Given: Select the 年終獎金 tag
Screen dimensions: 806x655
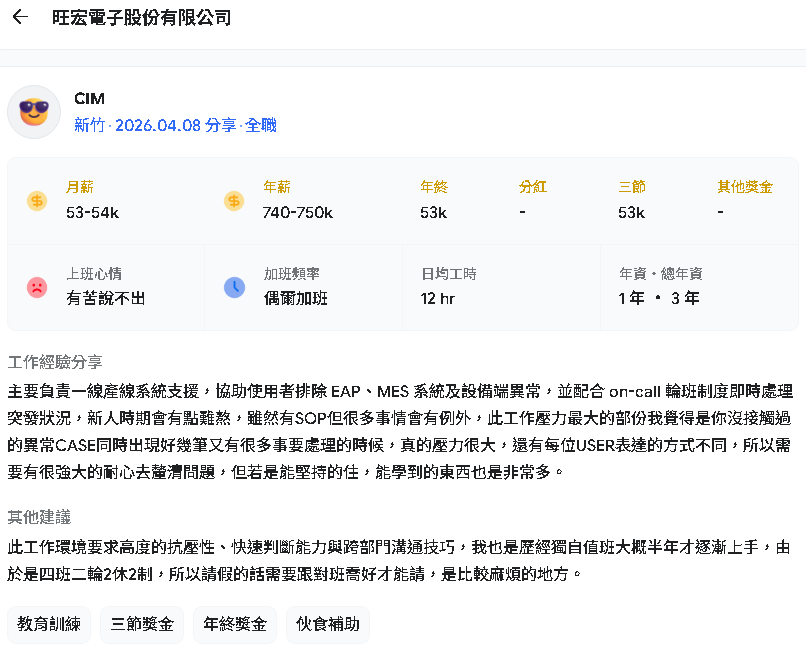Looking at the screenshot, I should (x=235, y=624).
